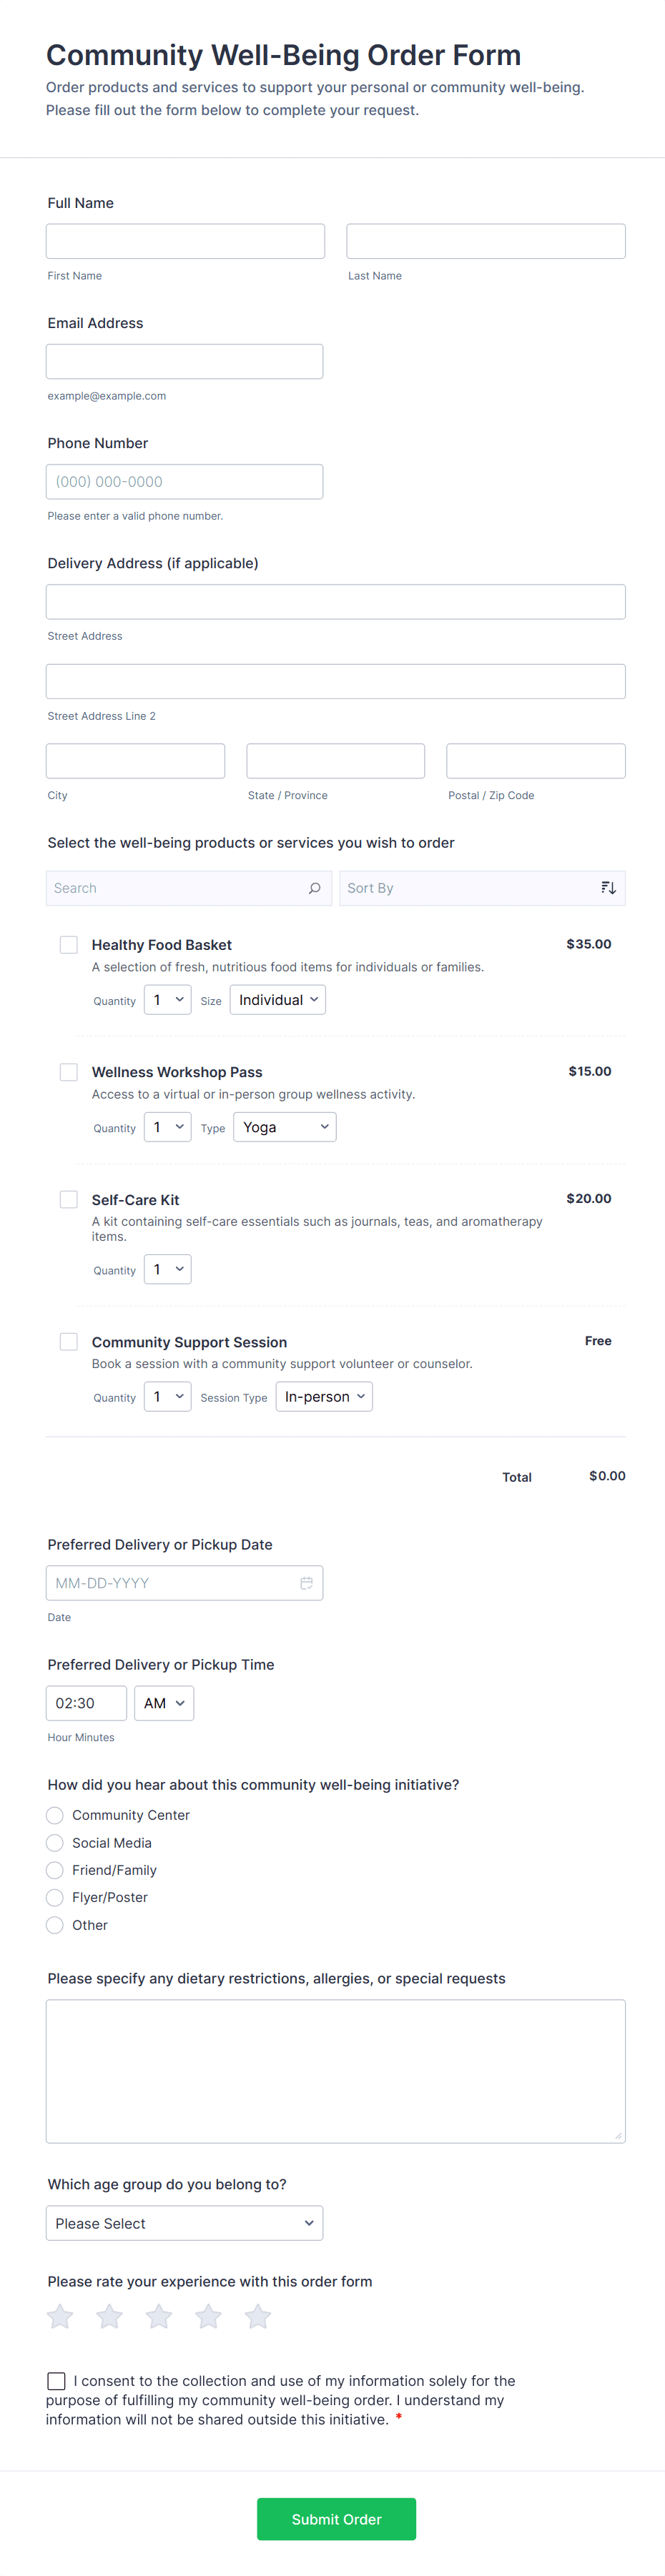Click the Sort By sort-order icon
The height and width of the screenshot is (2576, 665).
tap(608, 888)
